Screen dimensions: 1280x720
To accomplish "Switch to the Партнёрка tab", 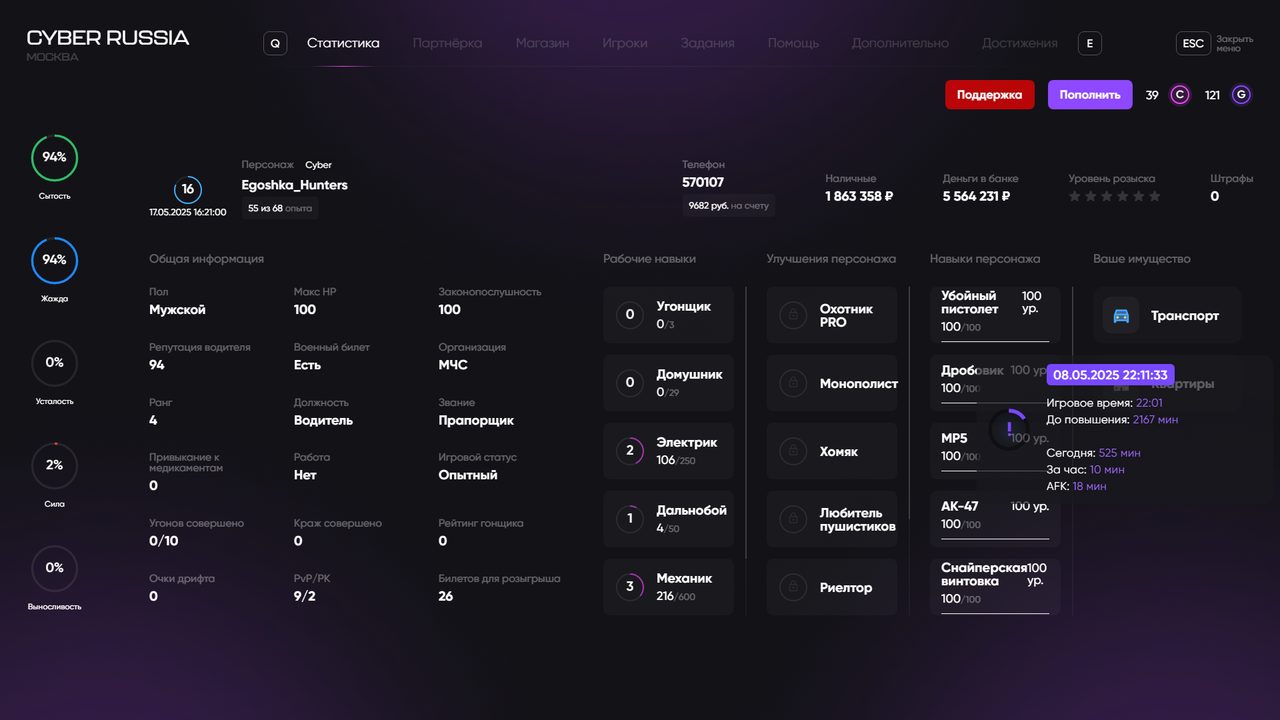I will click(x=447, y=43).
